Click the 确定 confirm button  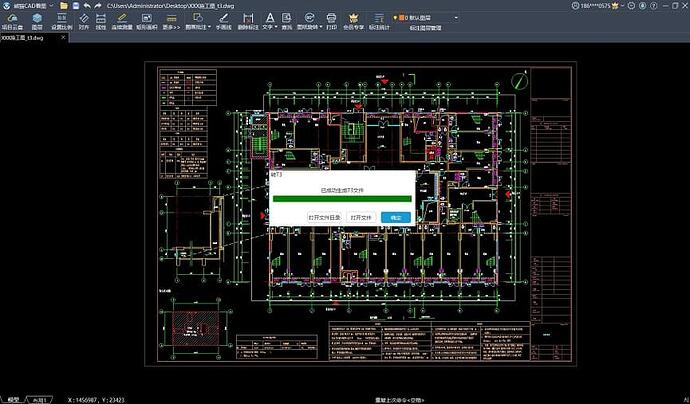tap(396, 217)
